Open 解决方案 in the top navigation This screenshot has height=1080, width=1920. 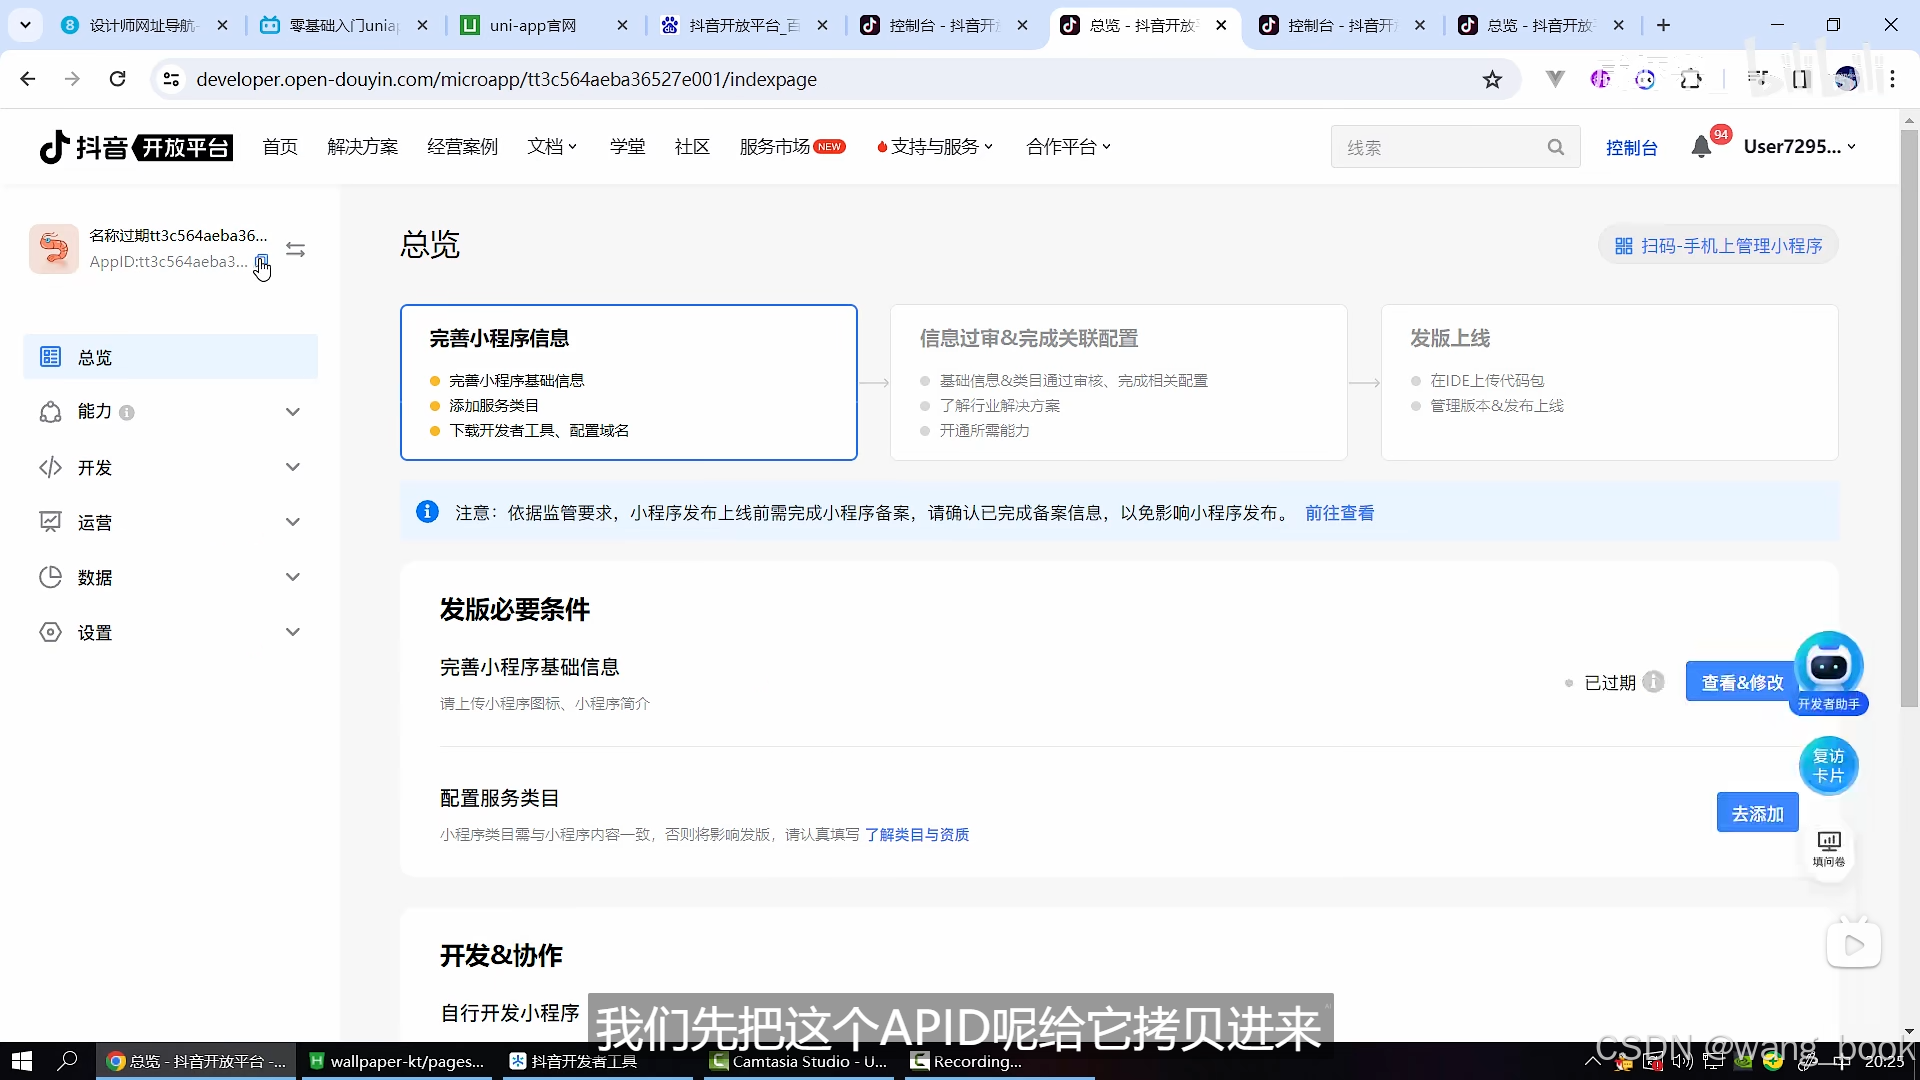[x=362, y=147]
